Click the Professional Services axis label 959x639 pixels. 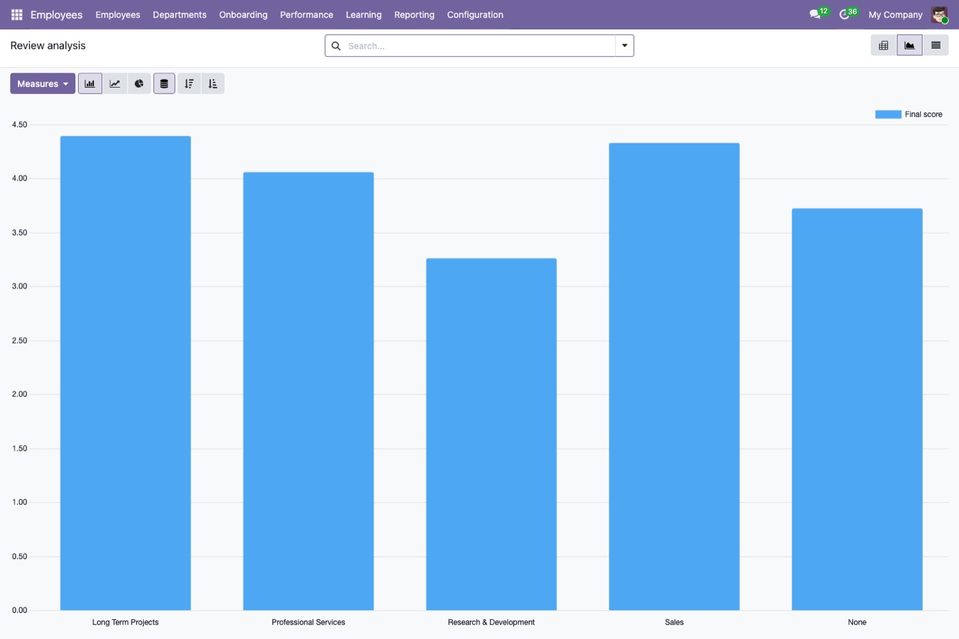tap(308, 622)
